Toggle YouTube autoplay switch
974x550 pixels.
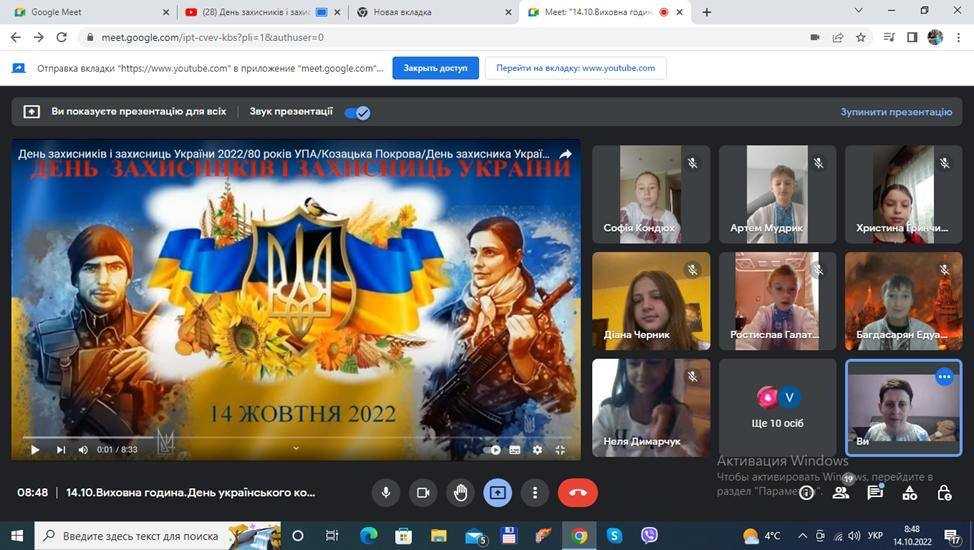[x=494, y=450]
